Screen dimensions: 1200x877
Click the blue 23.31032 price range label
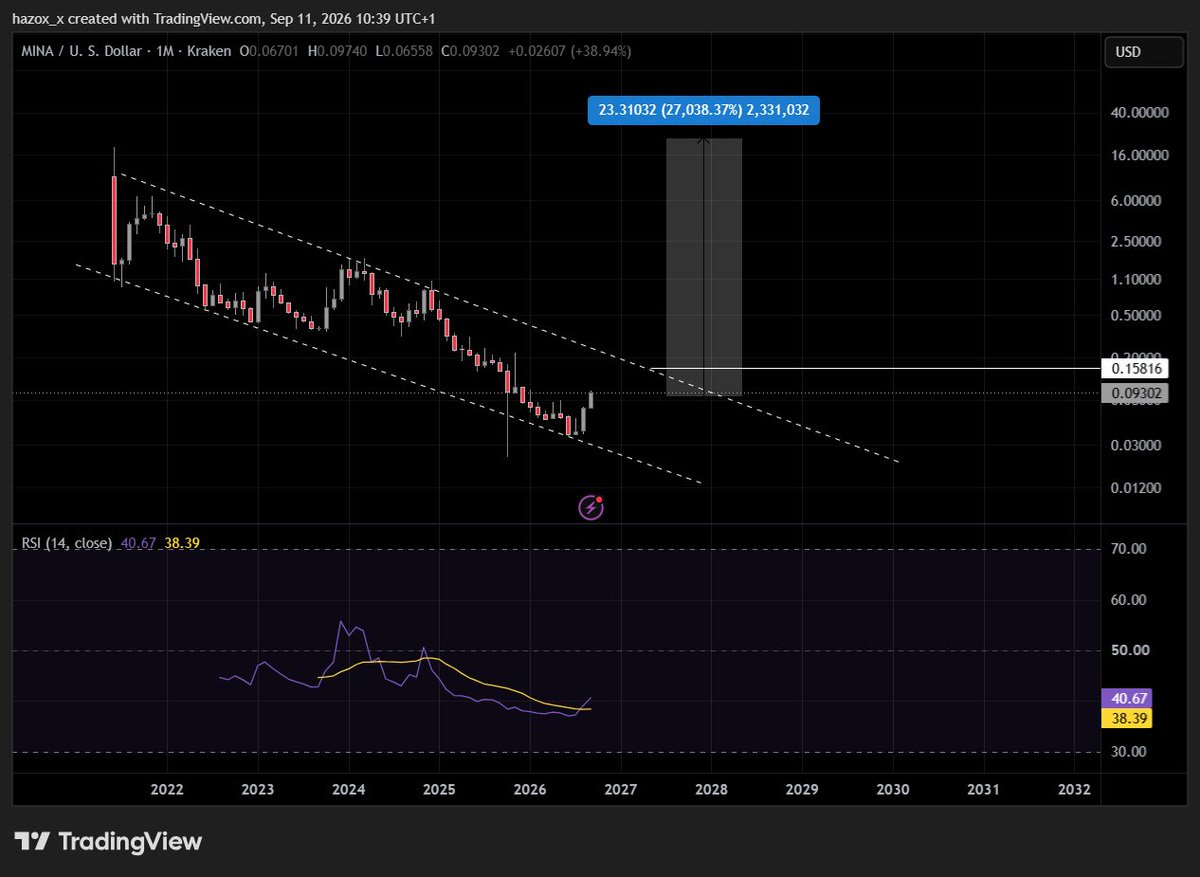pyautogui.click(x=704, y=111)
